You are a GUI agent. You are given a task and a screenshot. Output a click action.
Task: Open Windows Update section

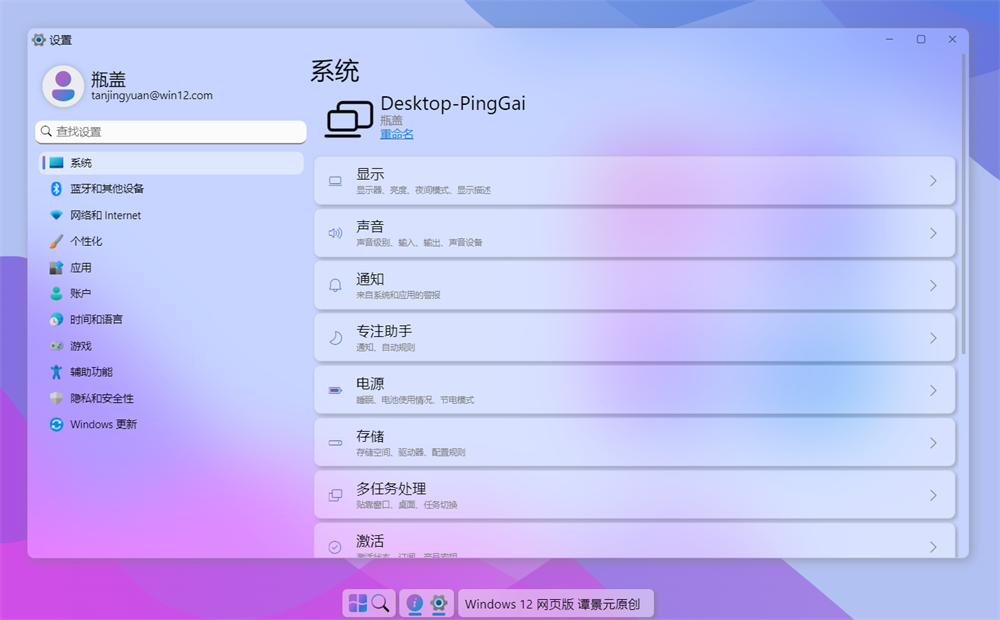pos(102,424)
